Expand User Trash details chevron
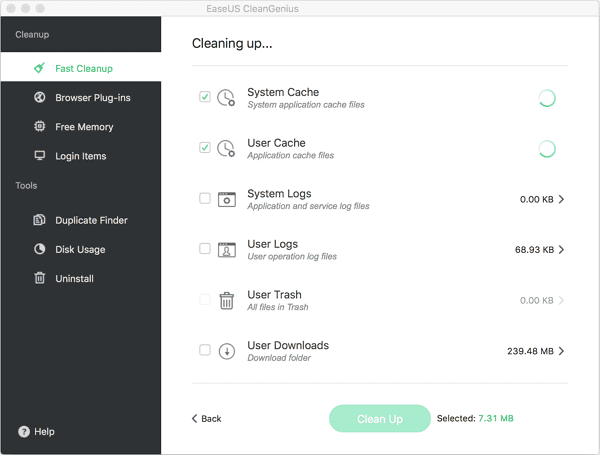 pos(561,300)
